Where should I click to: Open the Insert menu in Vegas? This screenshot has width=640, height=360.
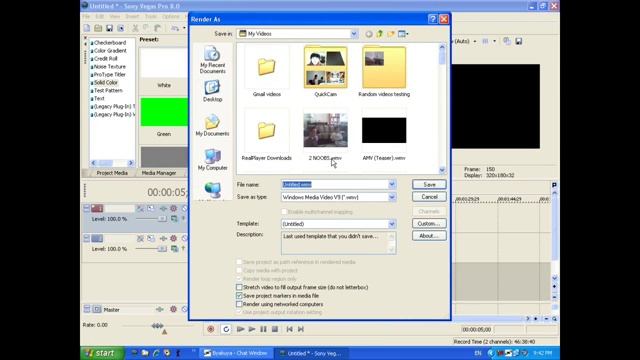pos(132,16)
